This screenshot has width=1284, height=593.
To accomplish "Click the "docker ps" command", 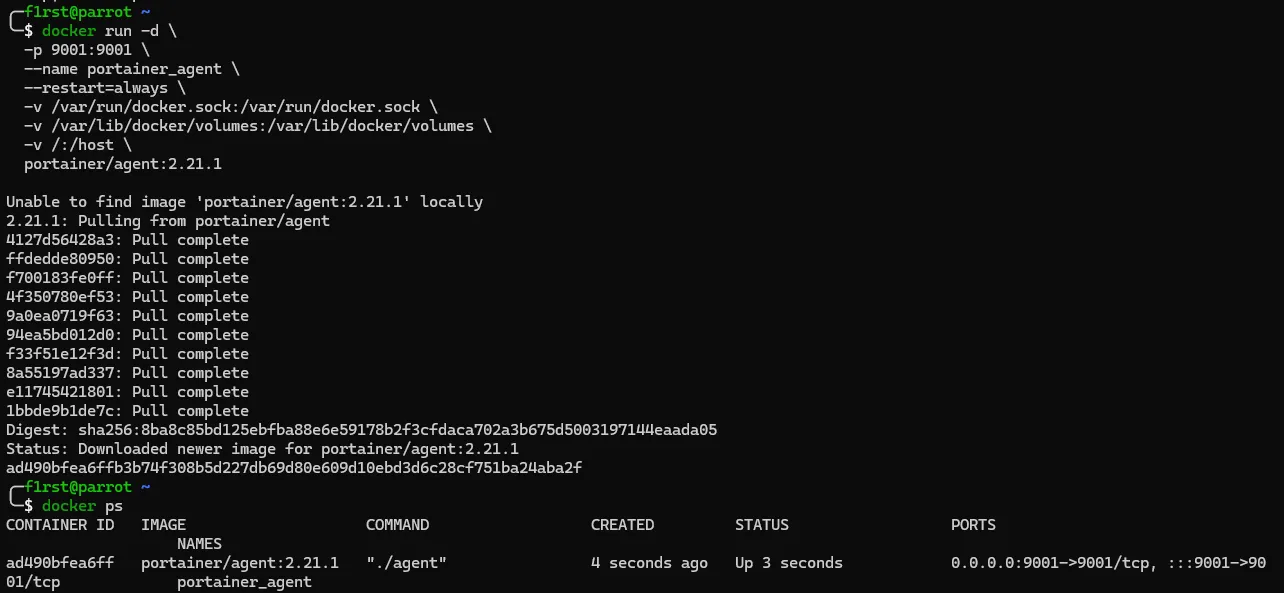I will click(82, 506).
